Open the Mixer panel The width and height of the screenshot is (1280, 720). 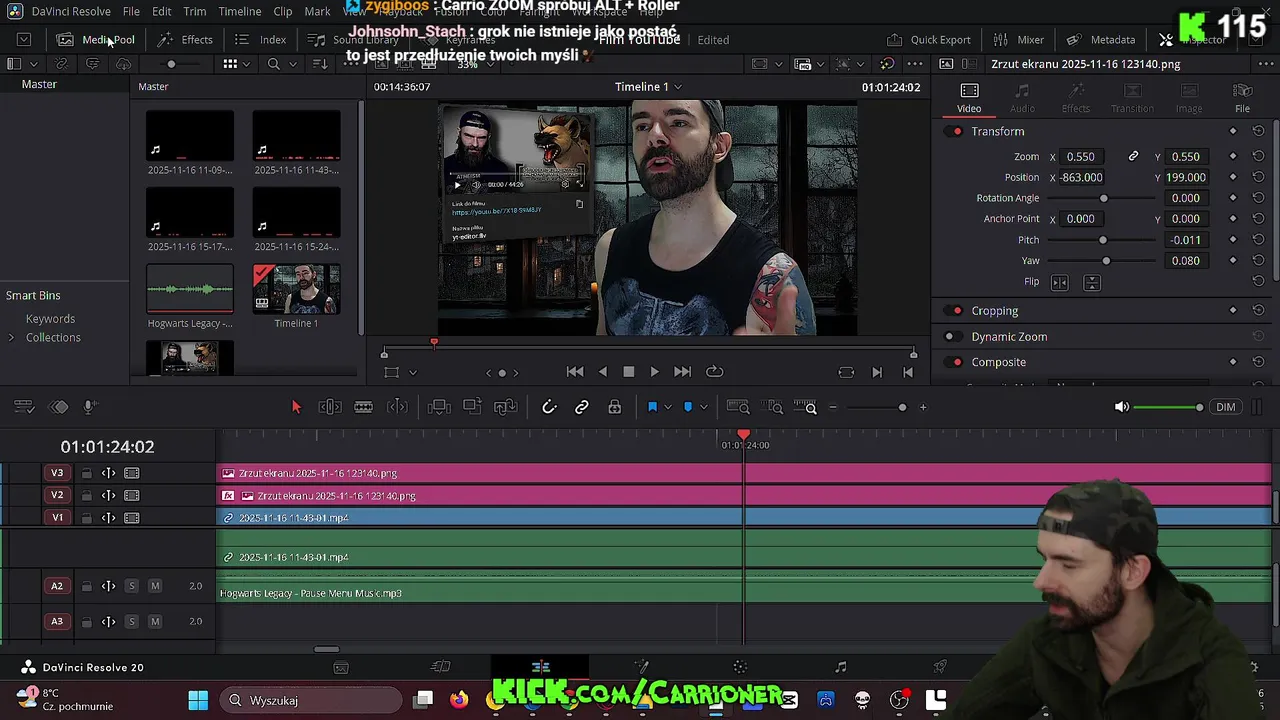(1019, 40)
